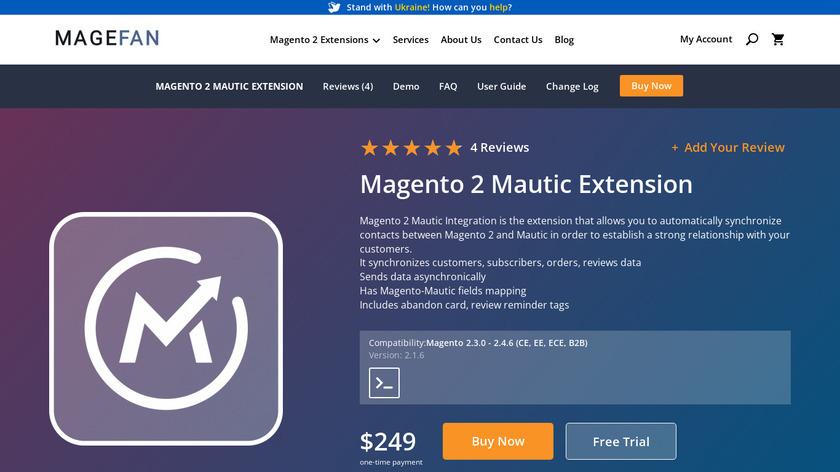Image resolution: width=840 pixels, height=472 pixels.
Task: Click the composer terminal icon
Action: (384, 383)
